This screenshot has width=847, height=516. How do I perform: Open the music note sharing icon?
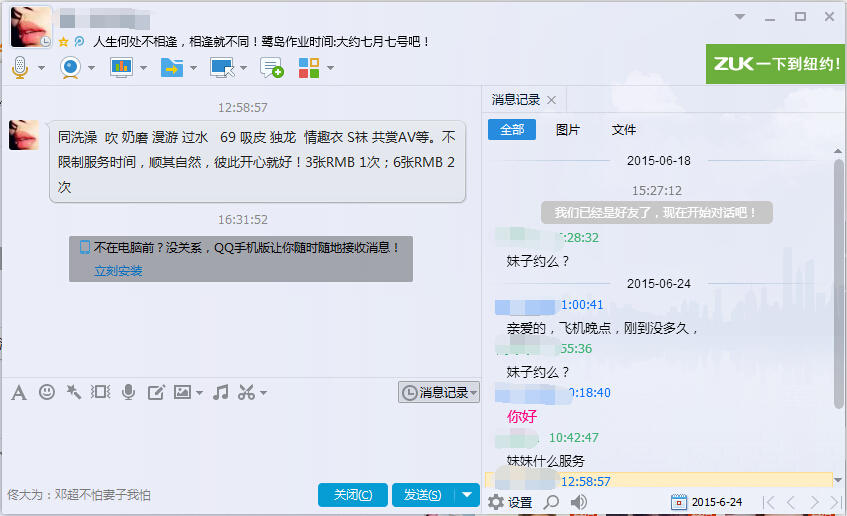point(220,393)
